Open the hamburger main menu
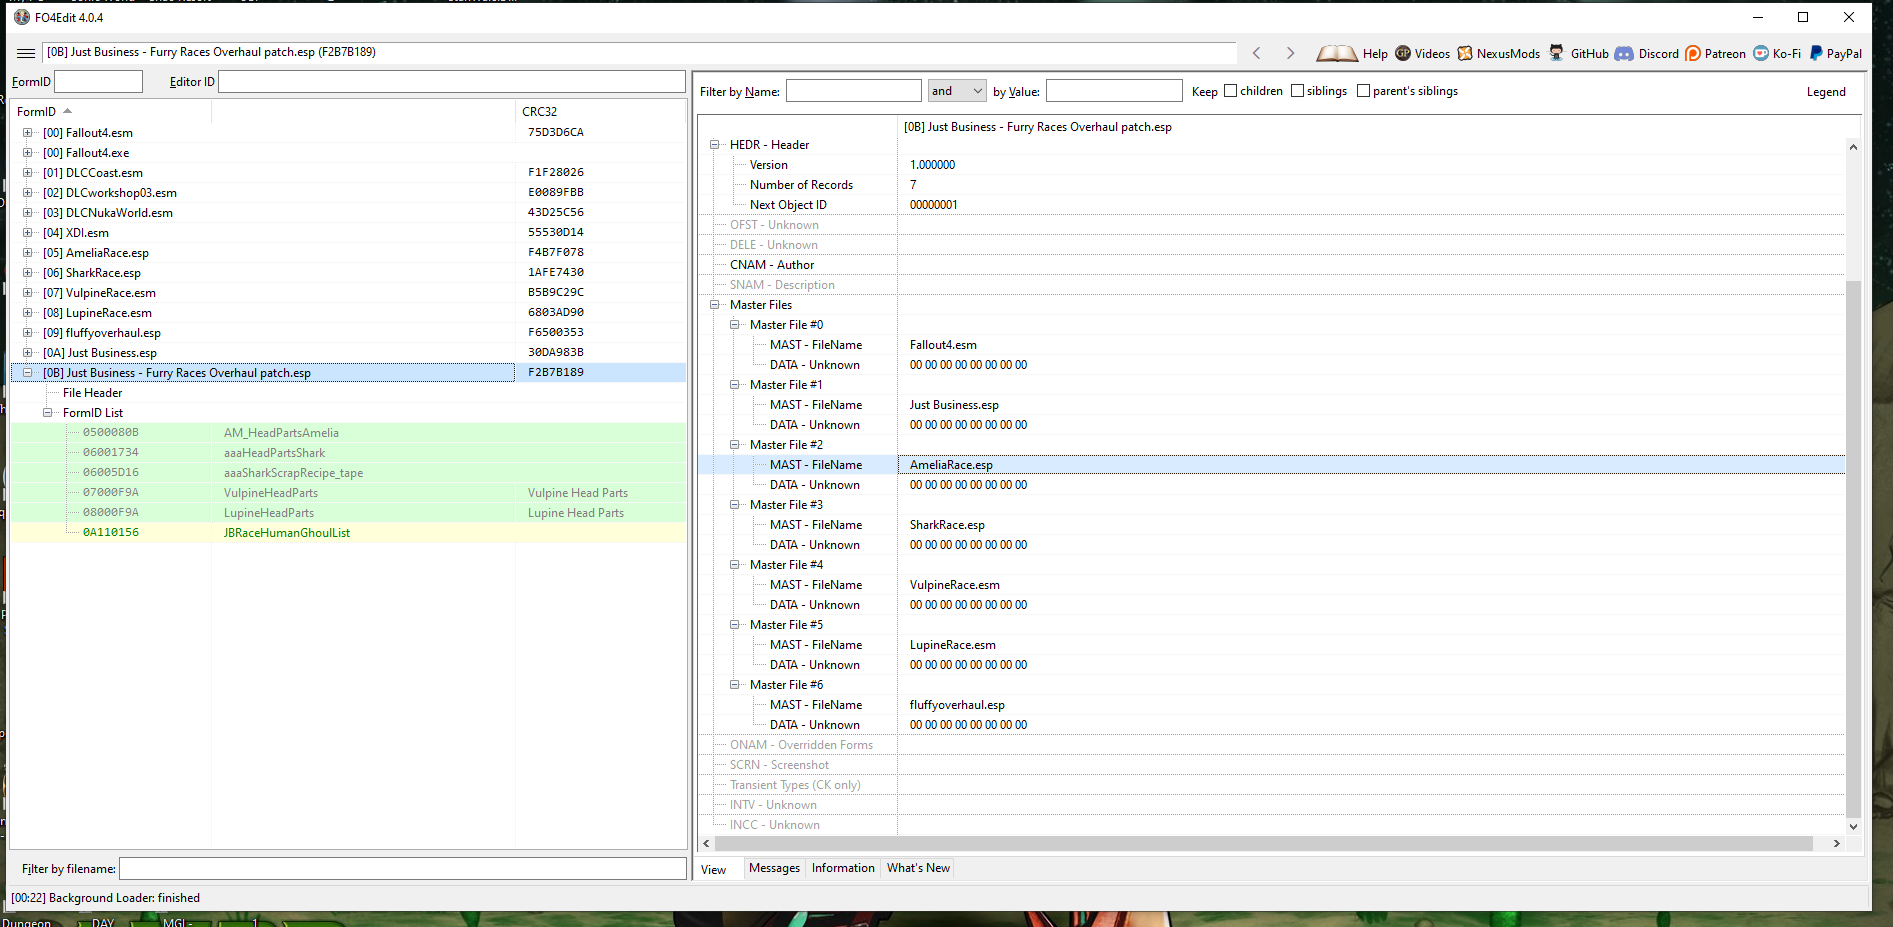Screen dimensions: 1893x927 coord(26,53)
